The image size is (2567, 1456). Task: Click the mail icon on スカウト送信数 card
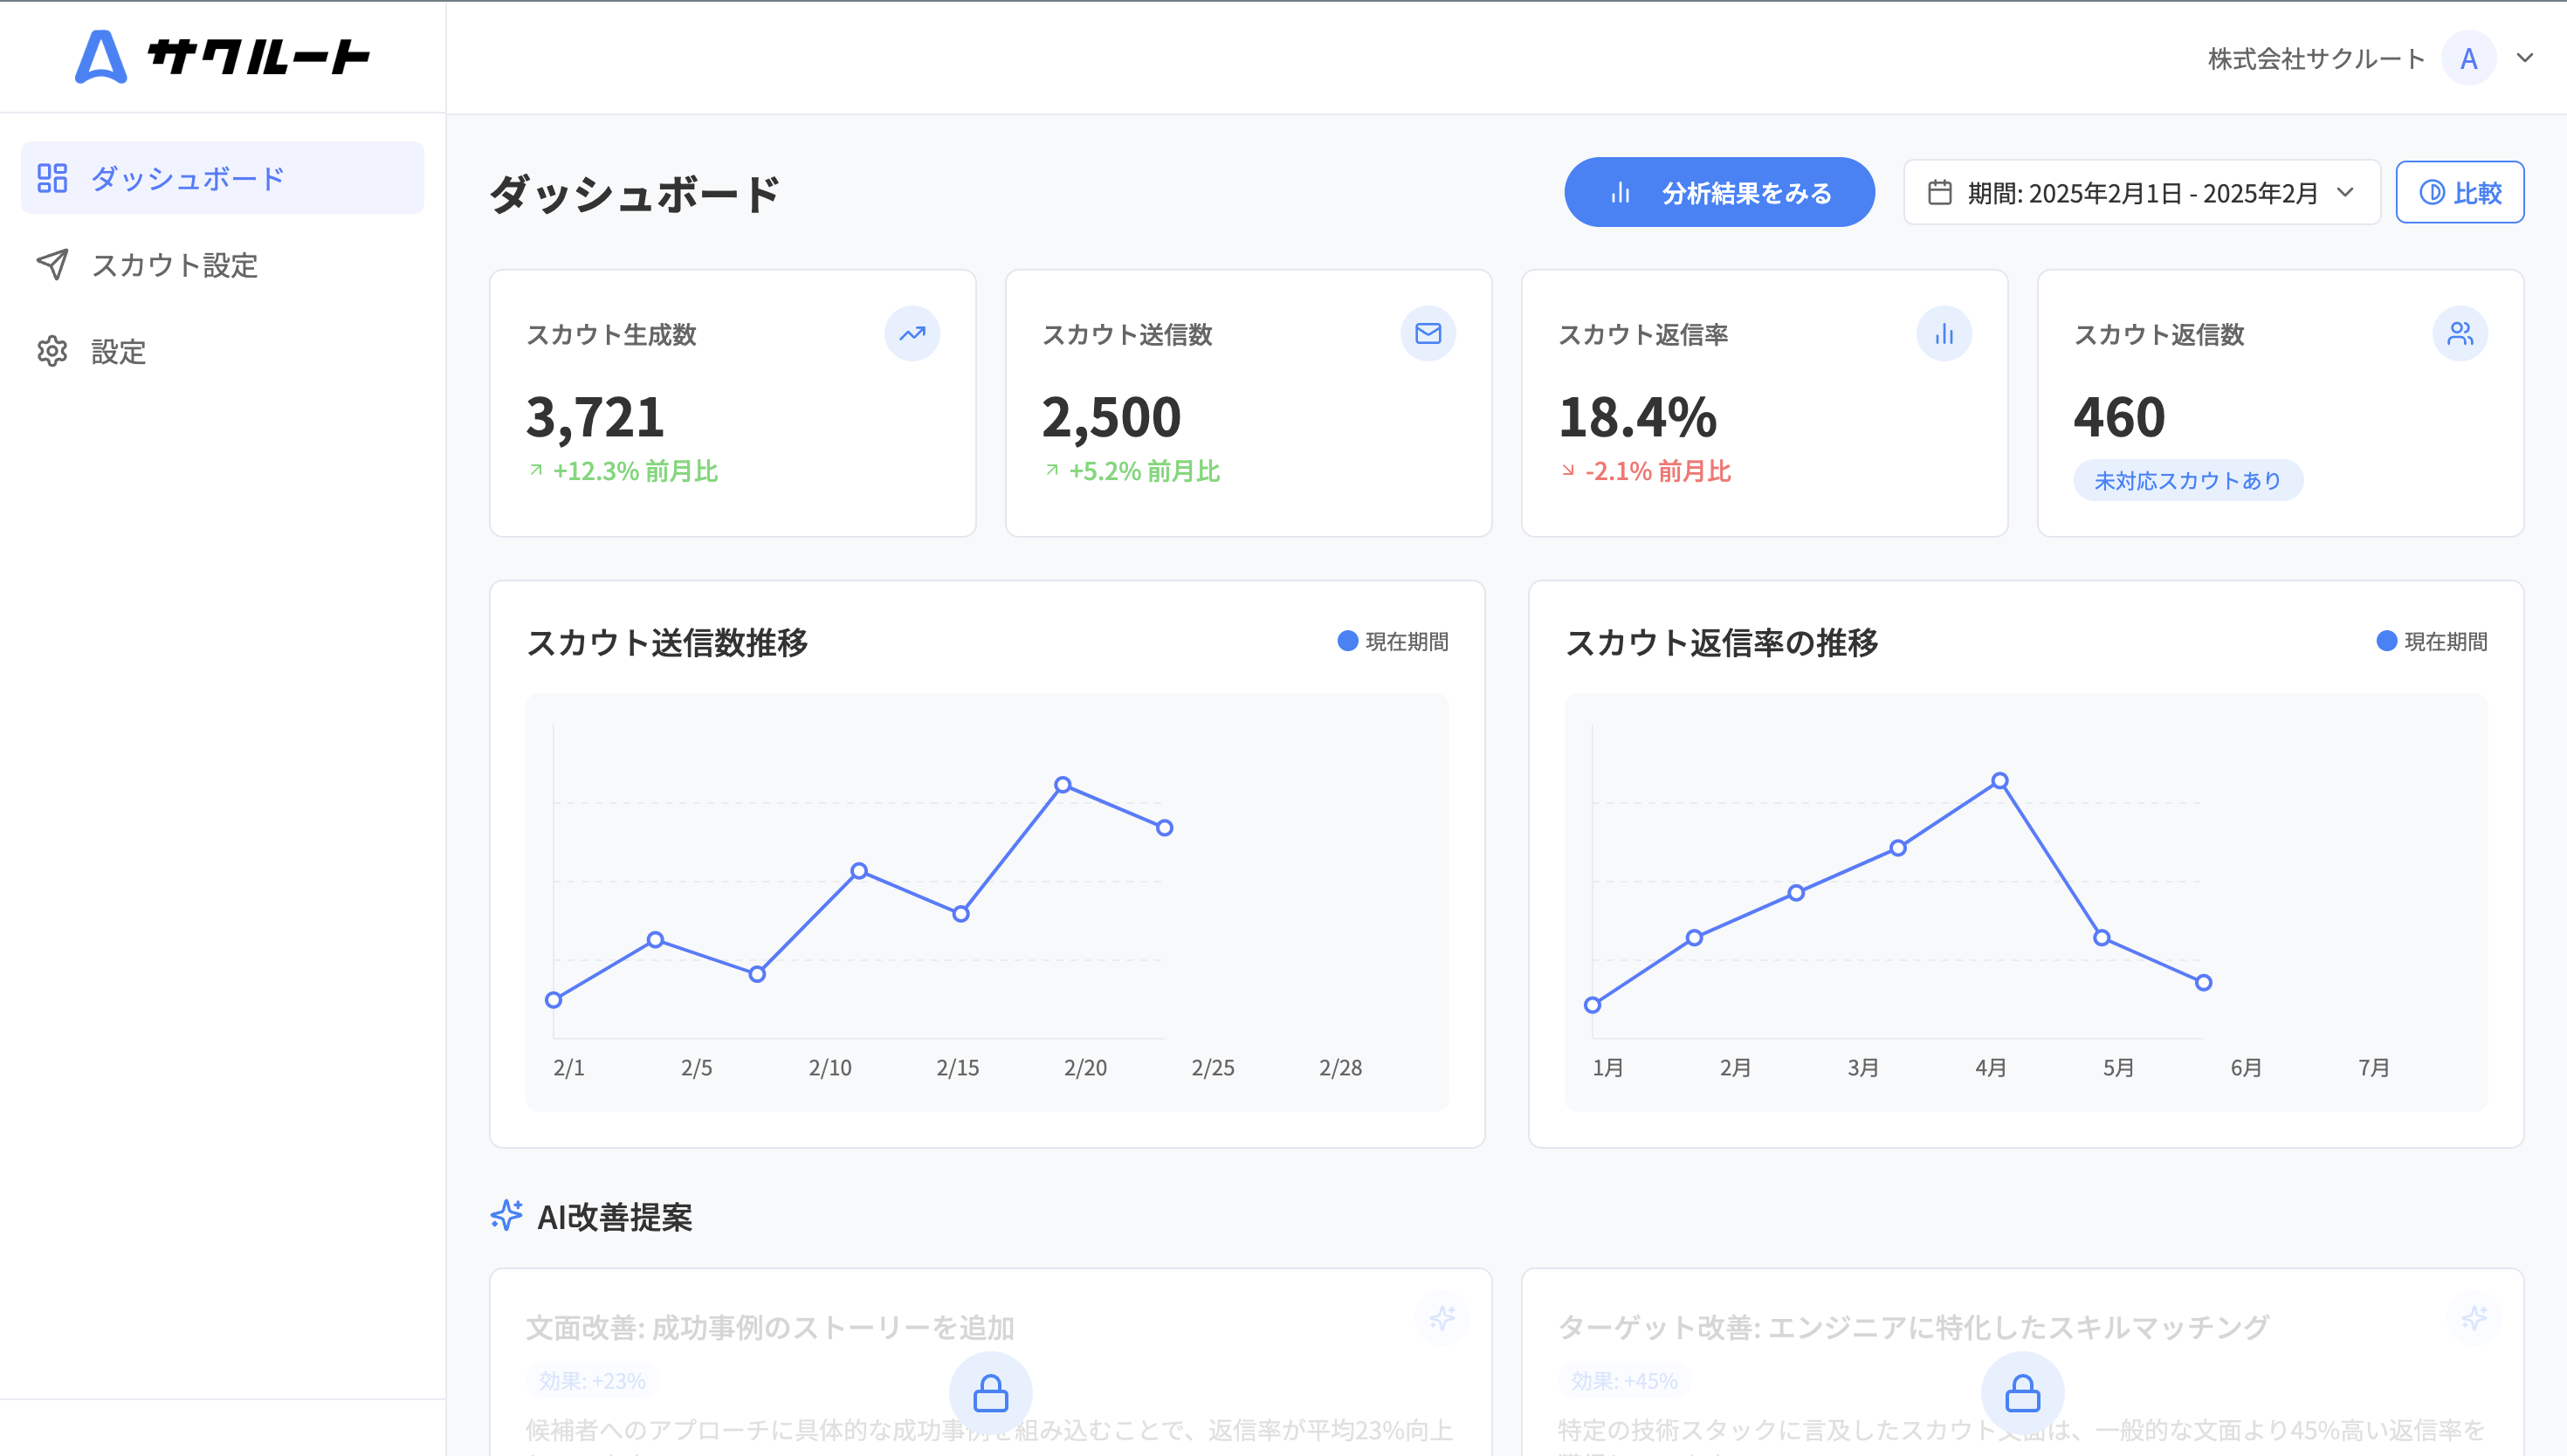click(1427, 333)
